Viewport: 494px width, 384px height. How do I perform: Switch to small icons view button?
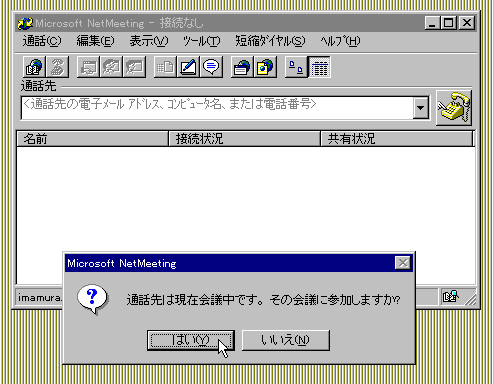296,67
